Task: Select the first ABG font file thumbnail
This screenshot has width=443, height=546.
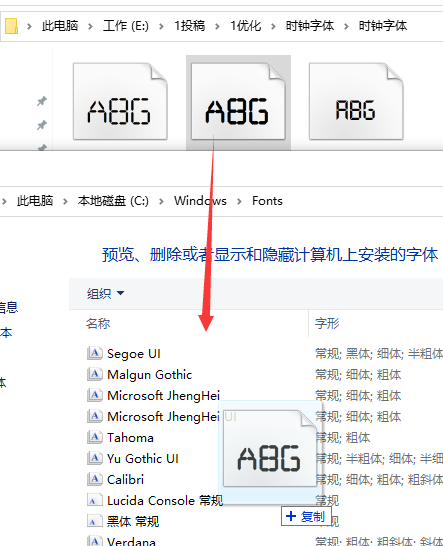Action: [x=120, y=102]
